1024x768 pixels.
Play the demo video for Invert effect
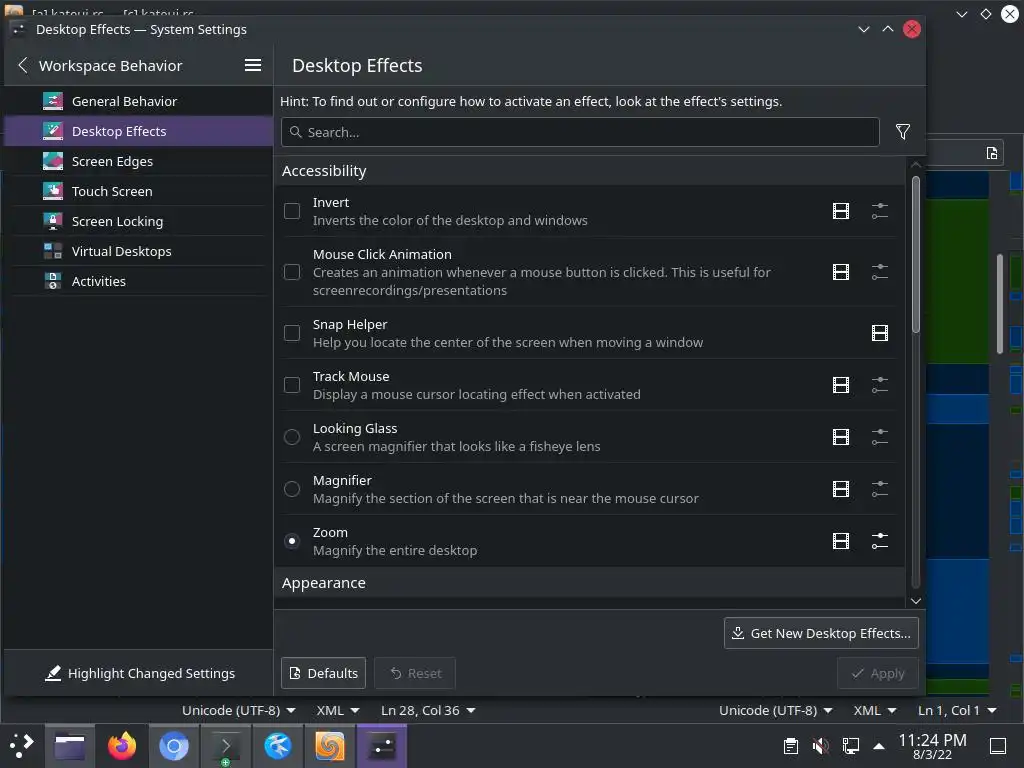coord(840,211)
